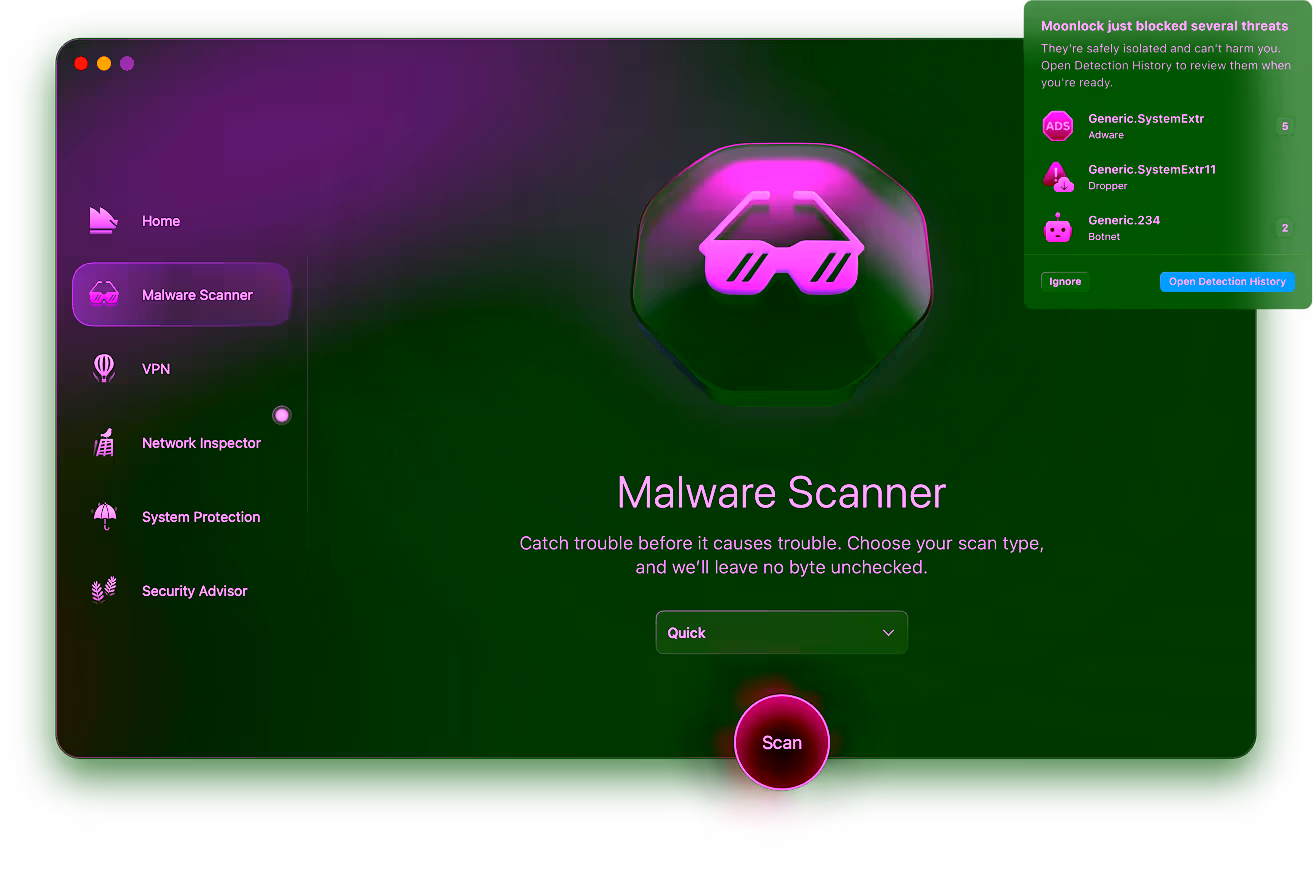Go to VPN section label
This screenshot has width=1313, height=871.
click(x=156, y=369)
